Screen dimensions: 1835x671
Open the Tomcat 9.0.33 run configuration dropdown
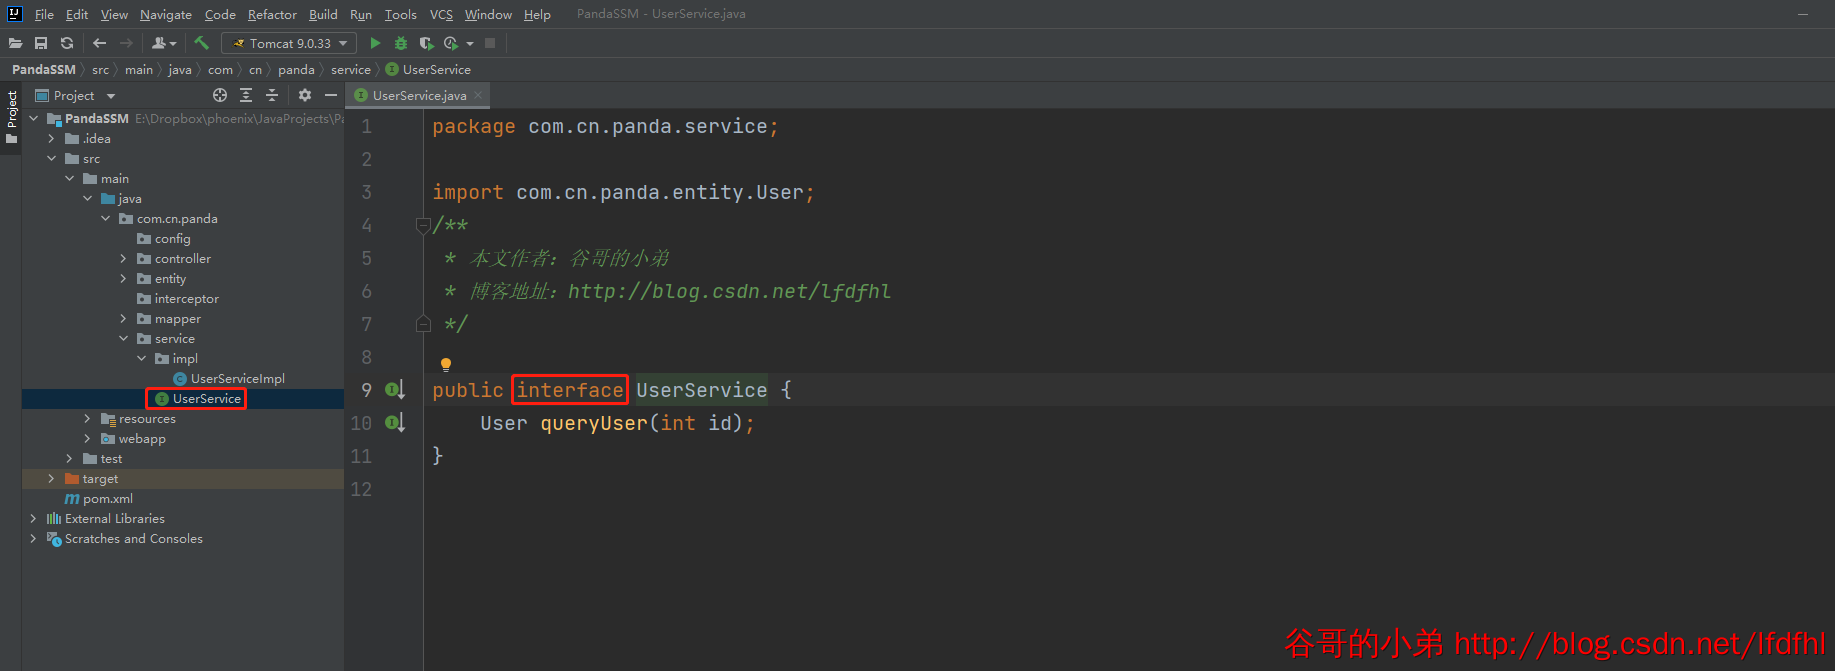[x=289, y=43]
